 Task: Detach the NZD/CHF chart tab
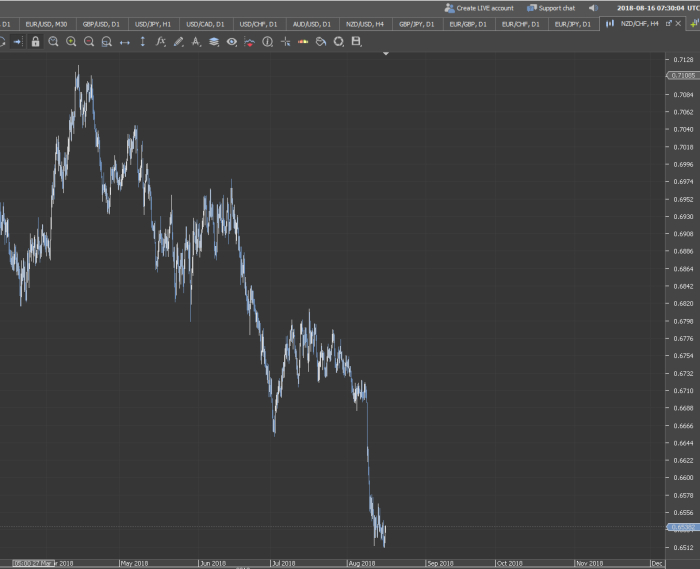[x=669, y=24]
